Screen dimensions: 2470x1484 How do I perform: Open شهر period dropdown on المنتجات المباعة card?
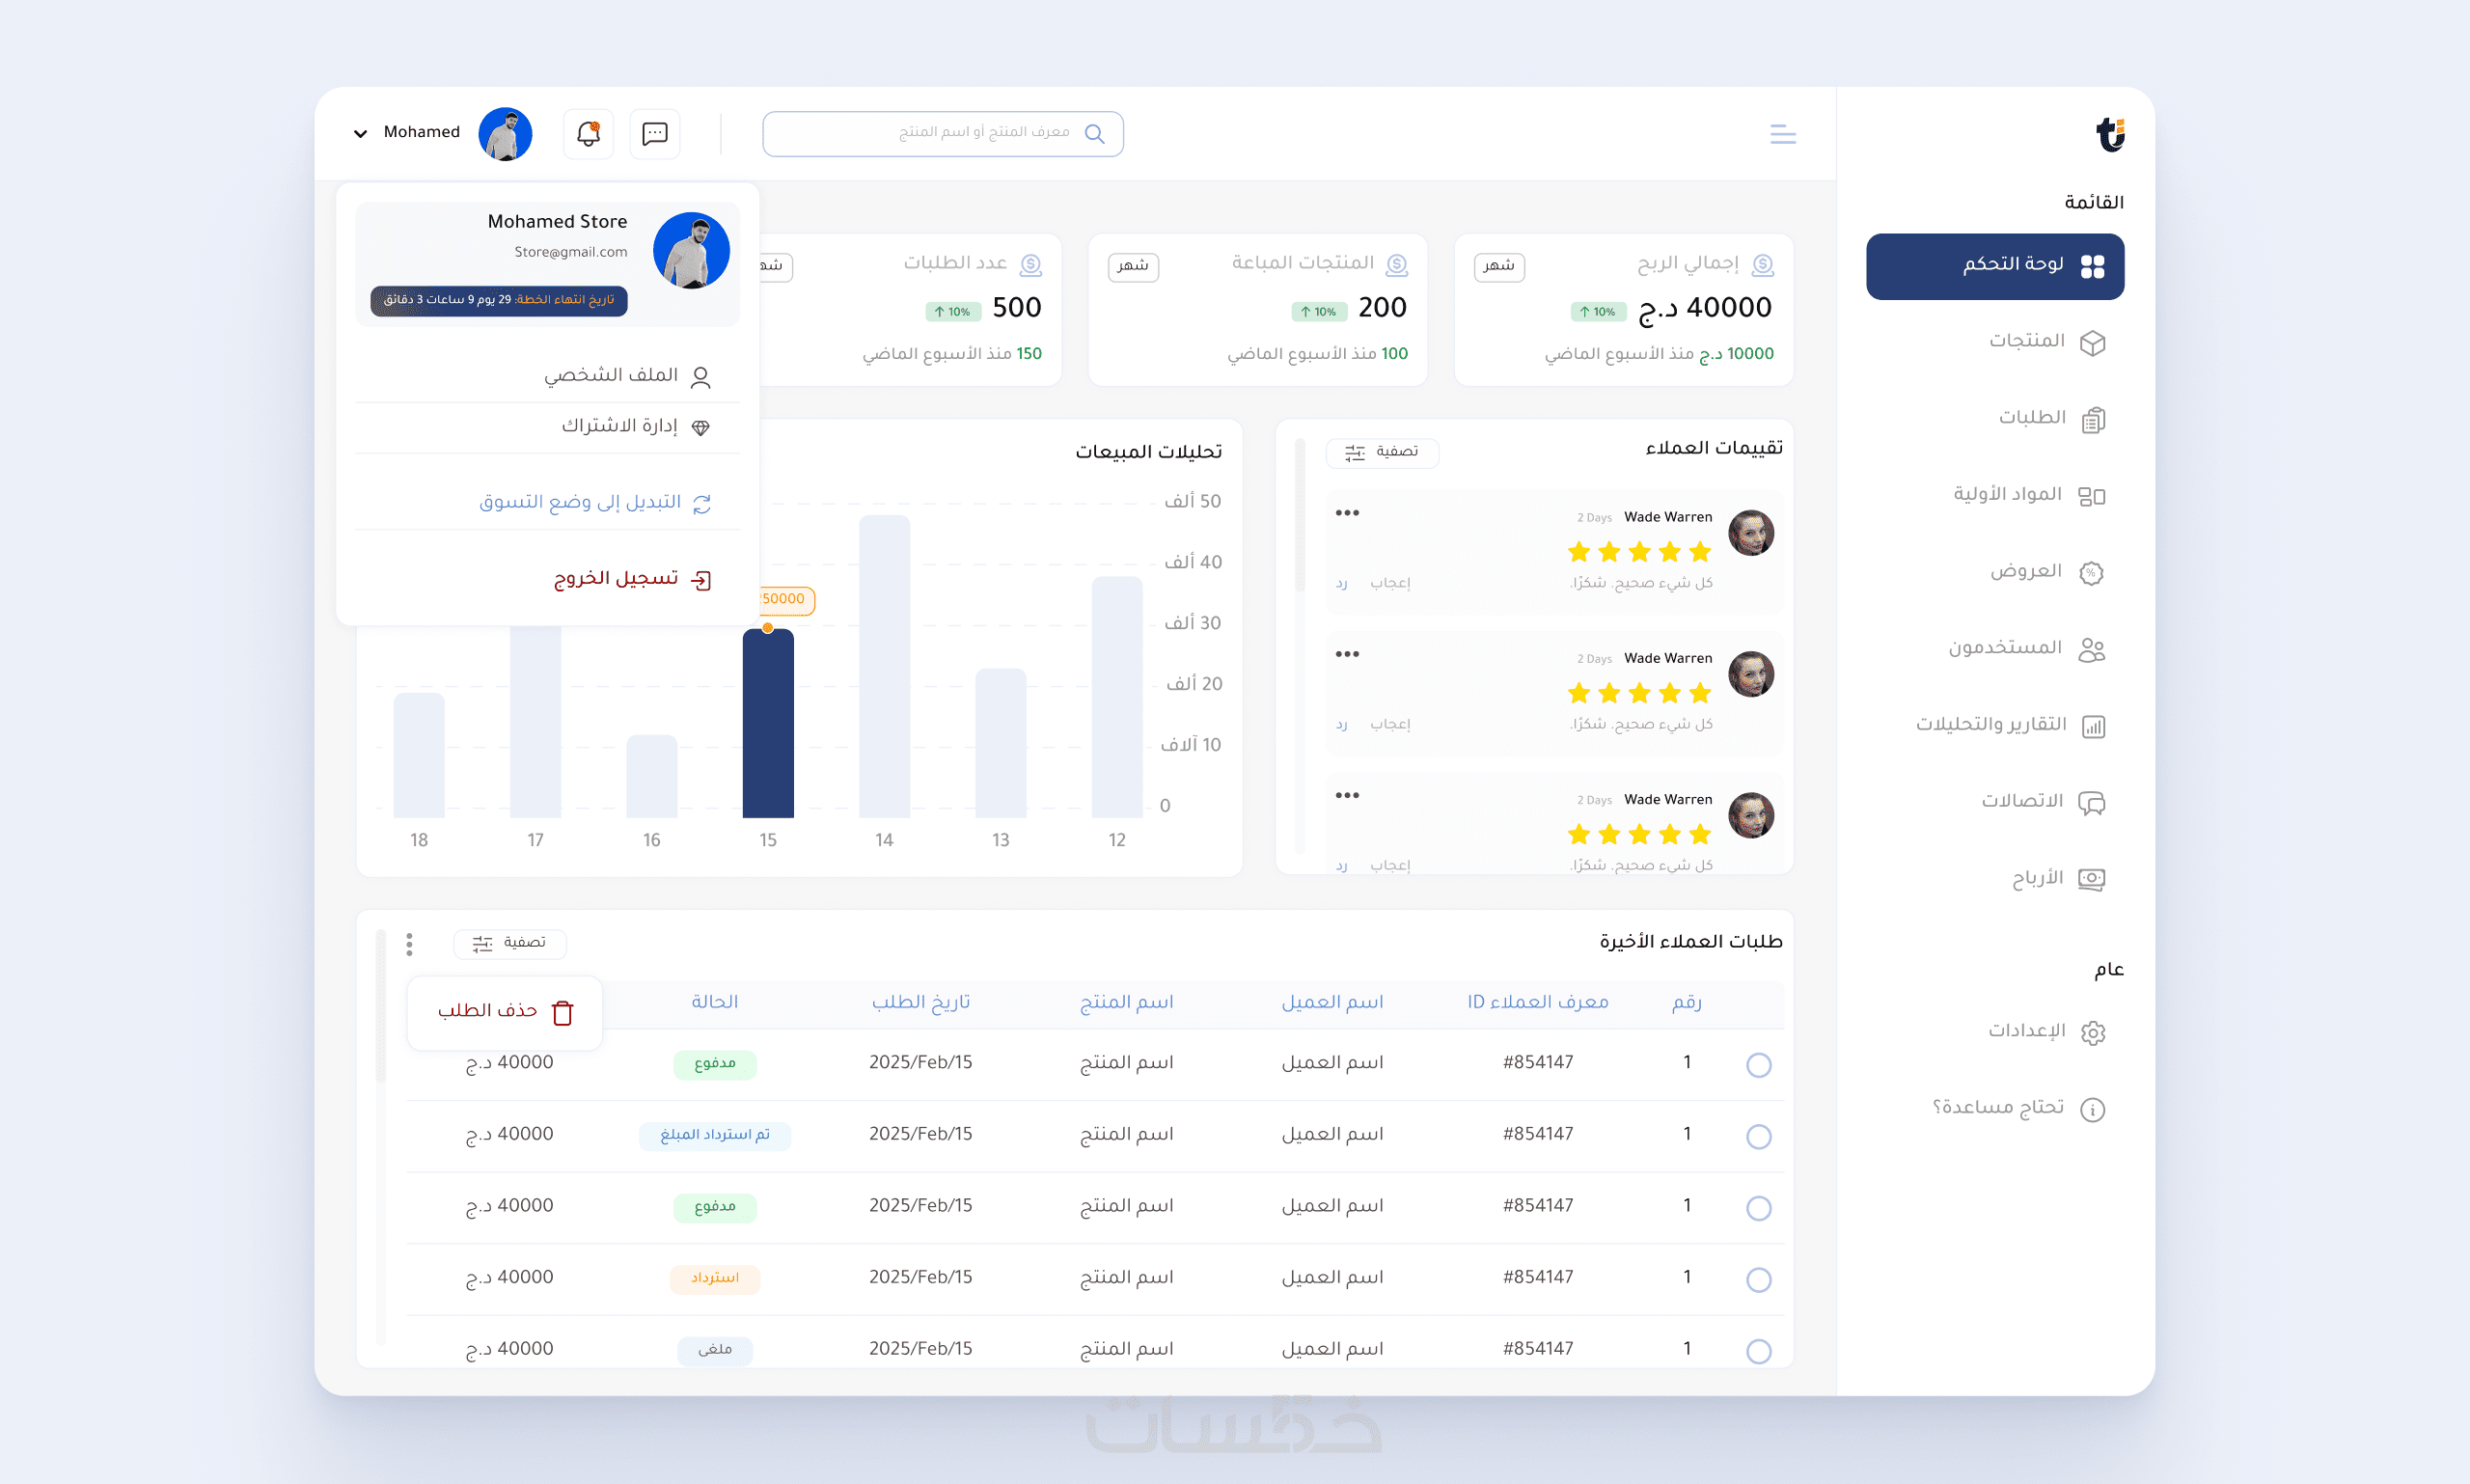coord(1132,266)
